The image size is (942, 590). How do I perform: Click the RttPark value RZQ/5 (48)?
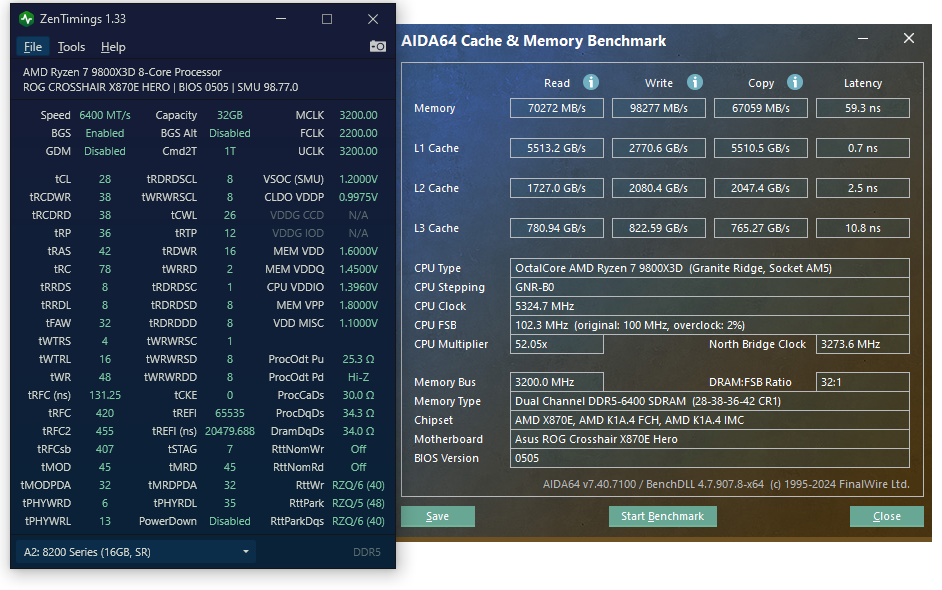358,503
